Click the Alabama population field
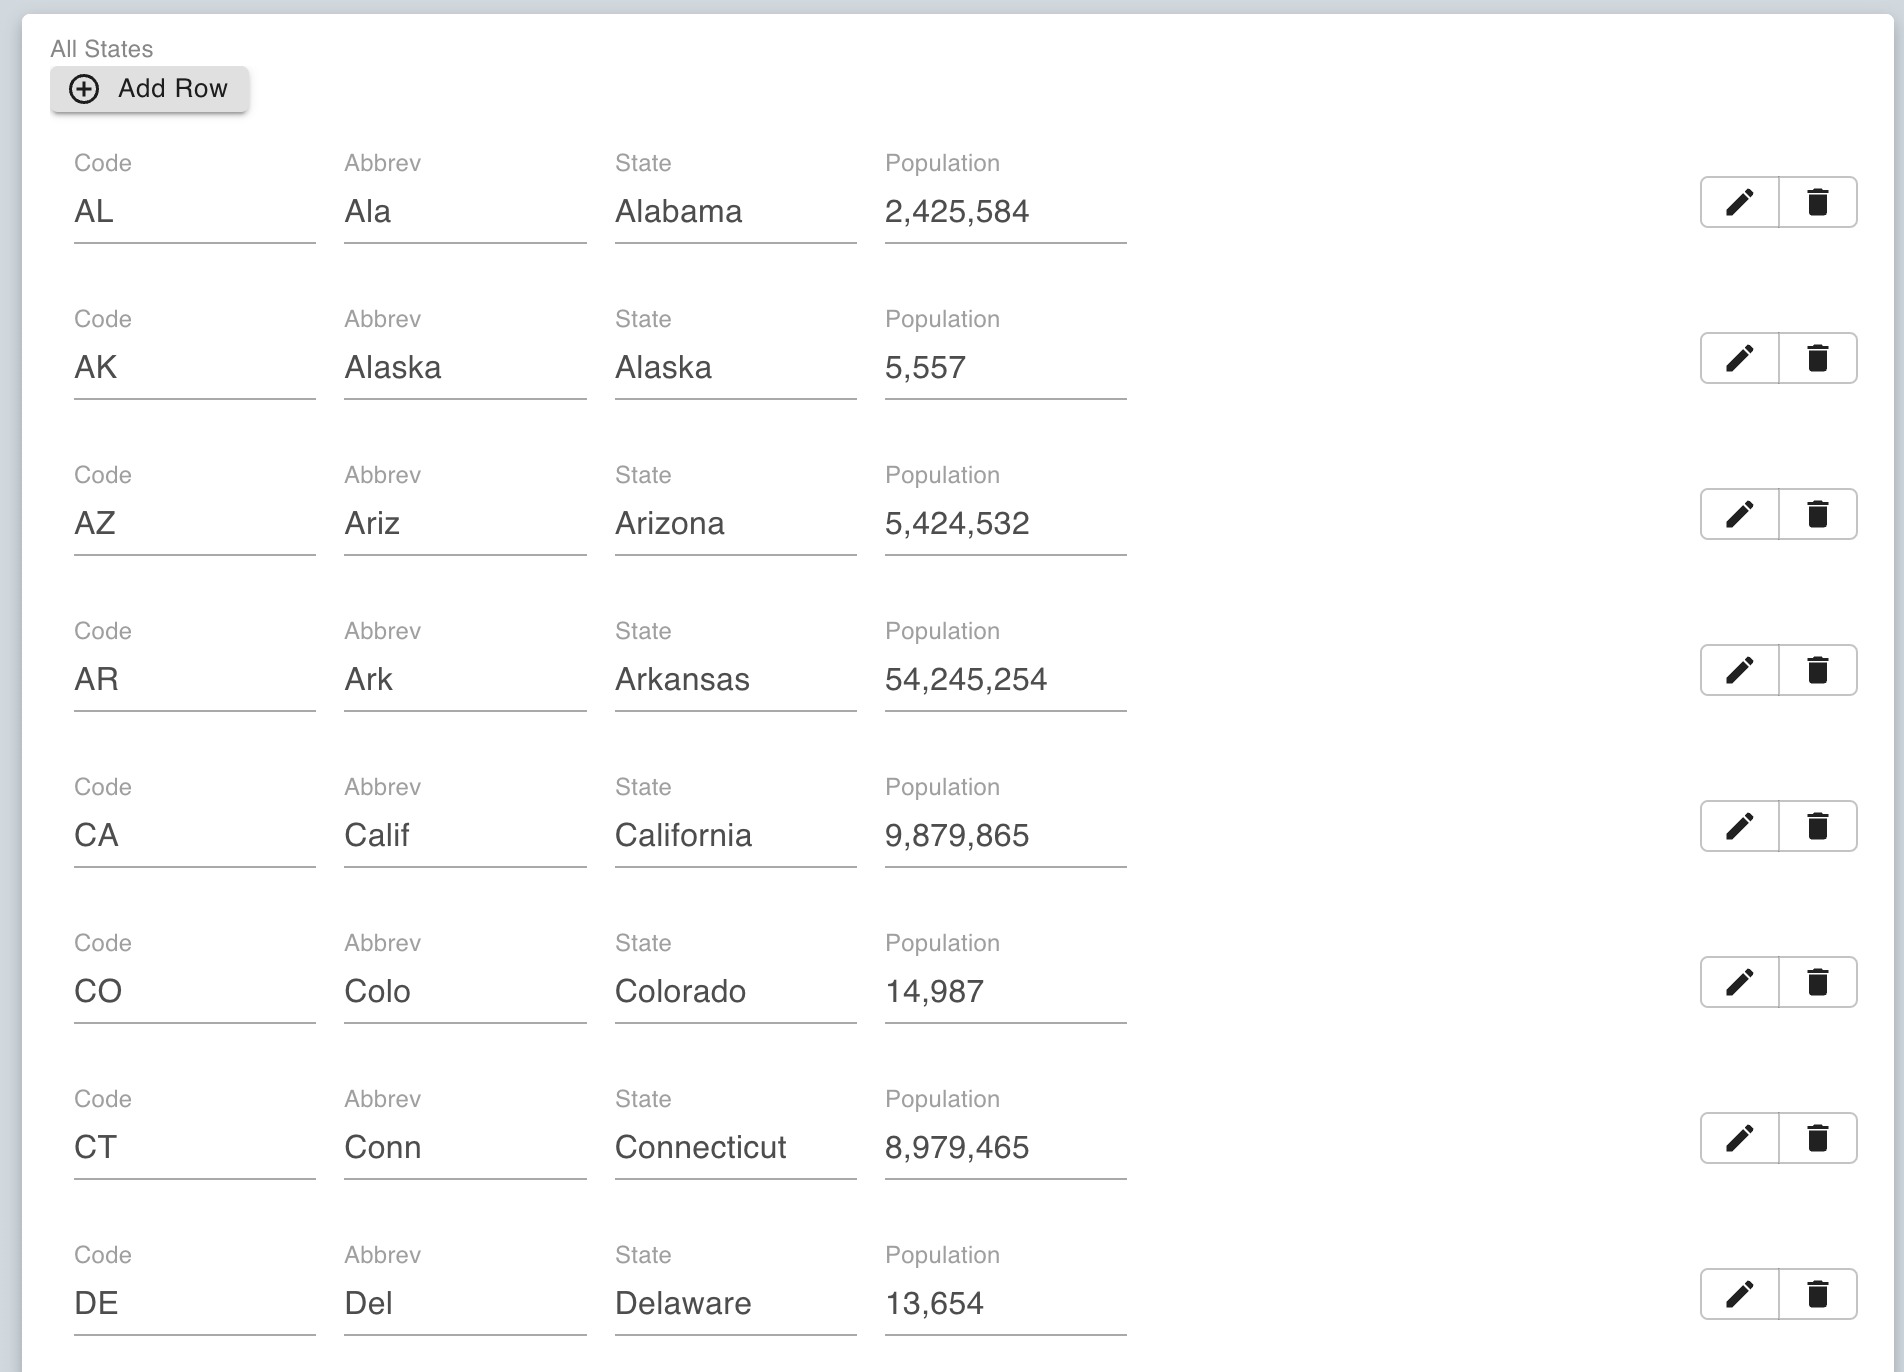 pyautogui.click(x=1004, y=212)
